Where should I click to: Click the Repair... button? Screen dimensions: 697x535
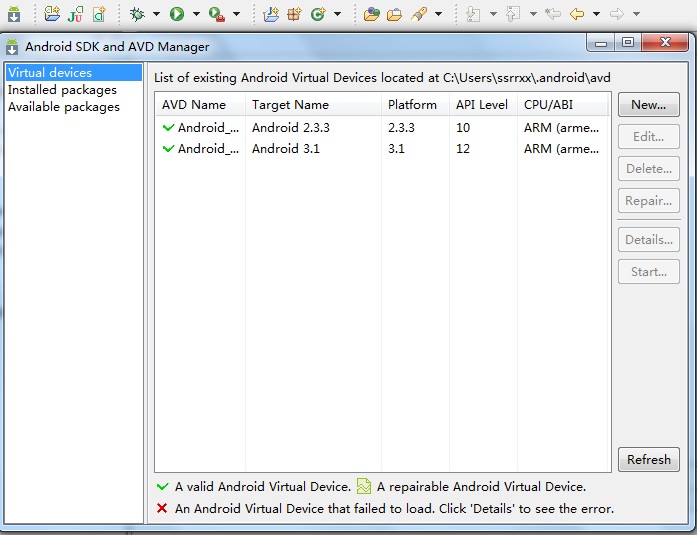click(649, 200)
